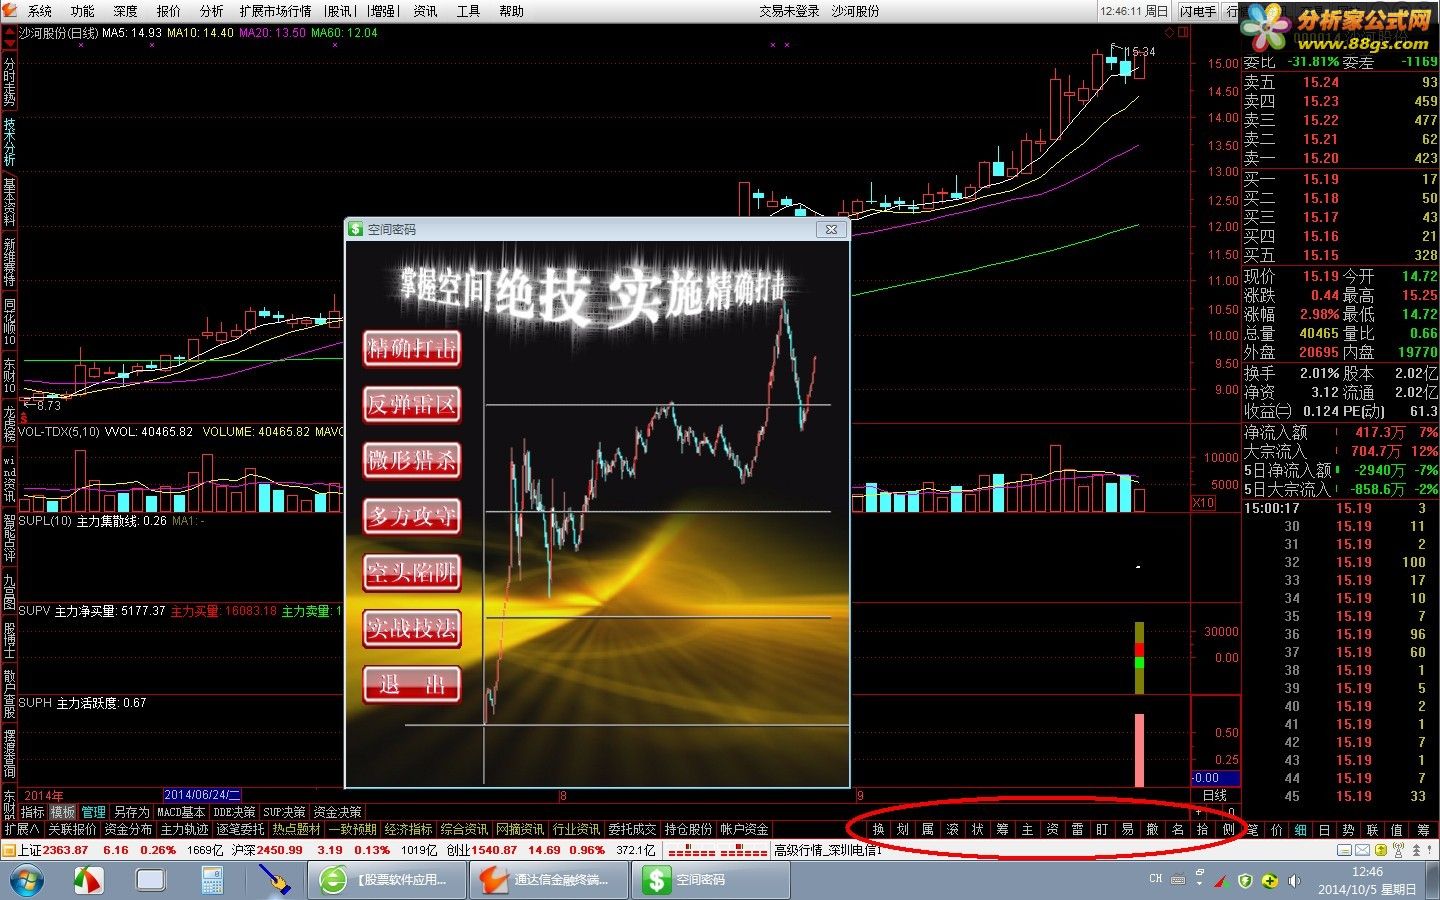1440x900 pixels.
Task: Open 智能点评 in left sidebar
Action: 9,537
